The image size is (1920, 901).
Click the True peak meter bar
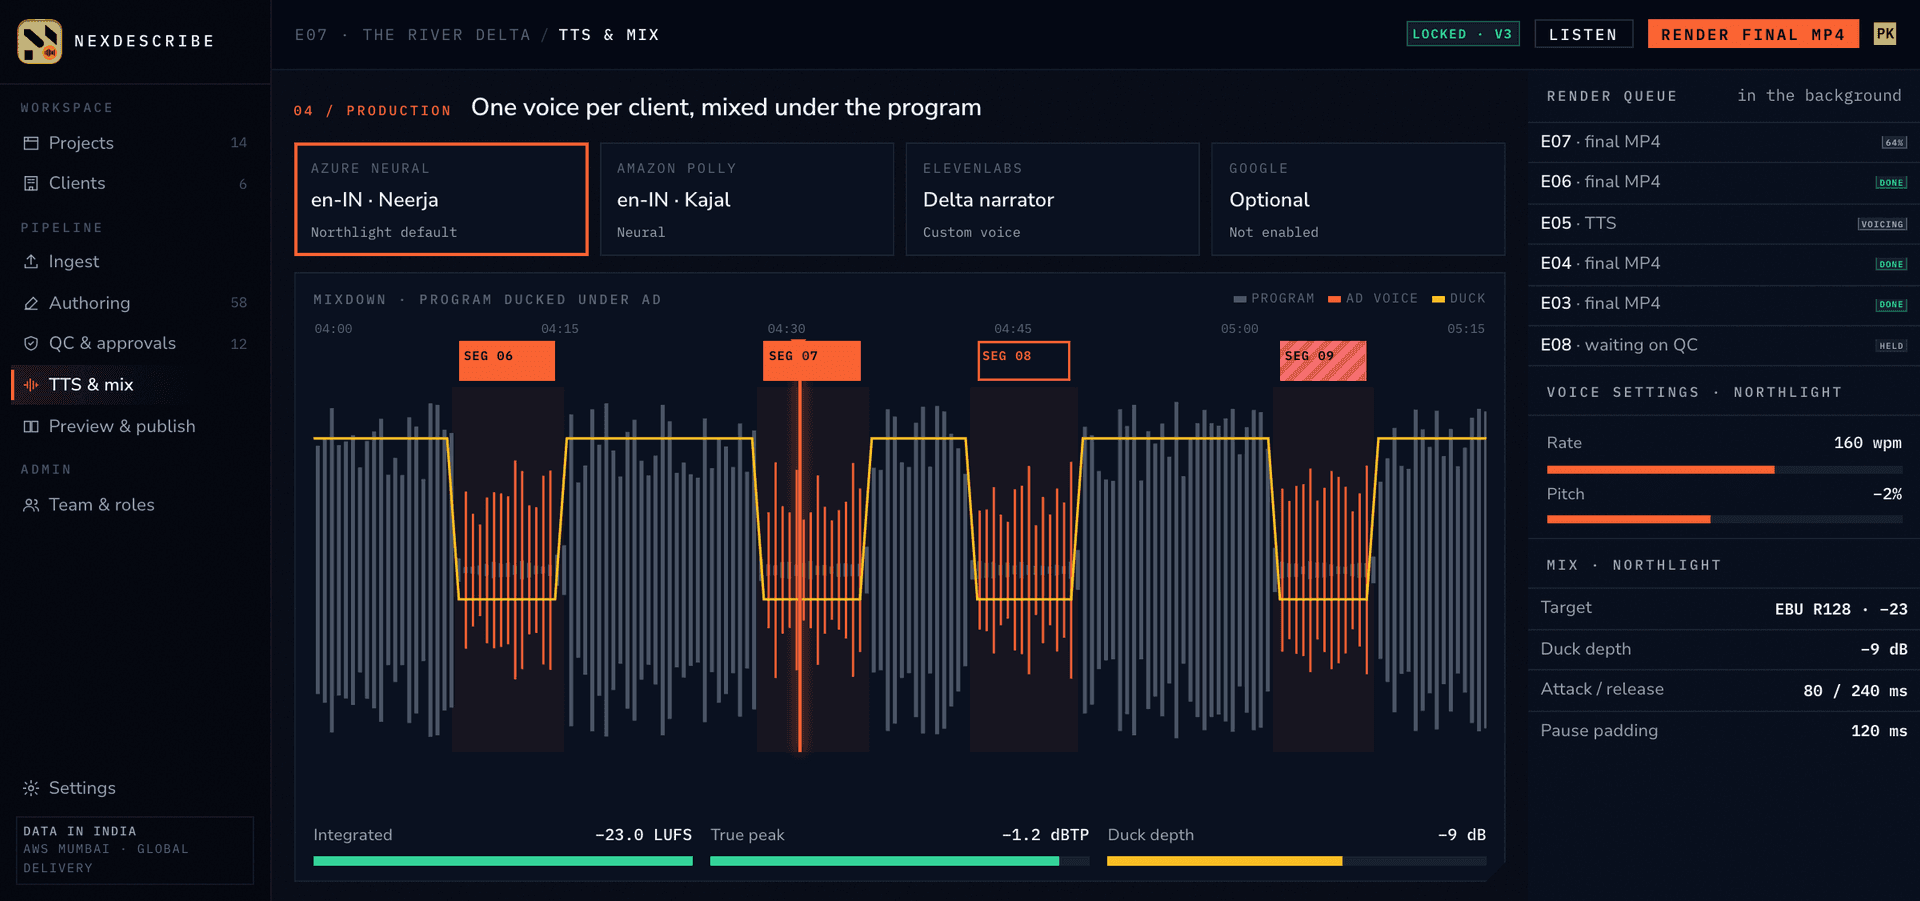coord(900,861)
